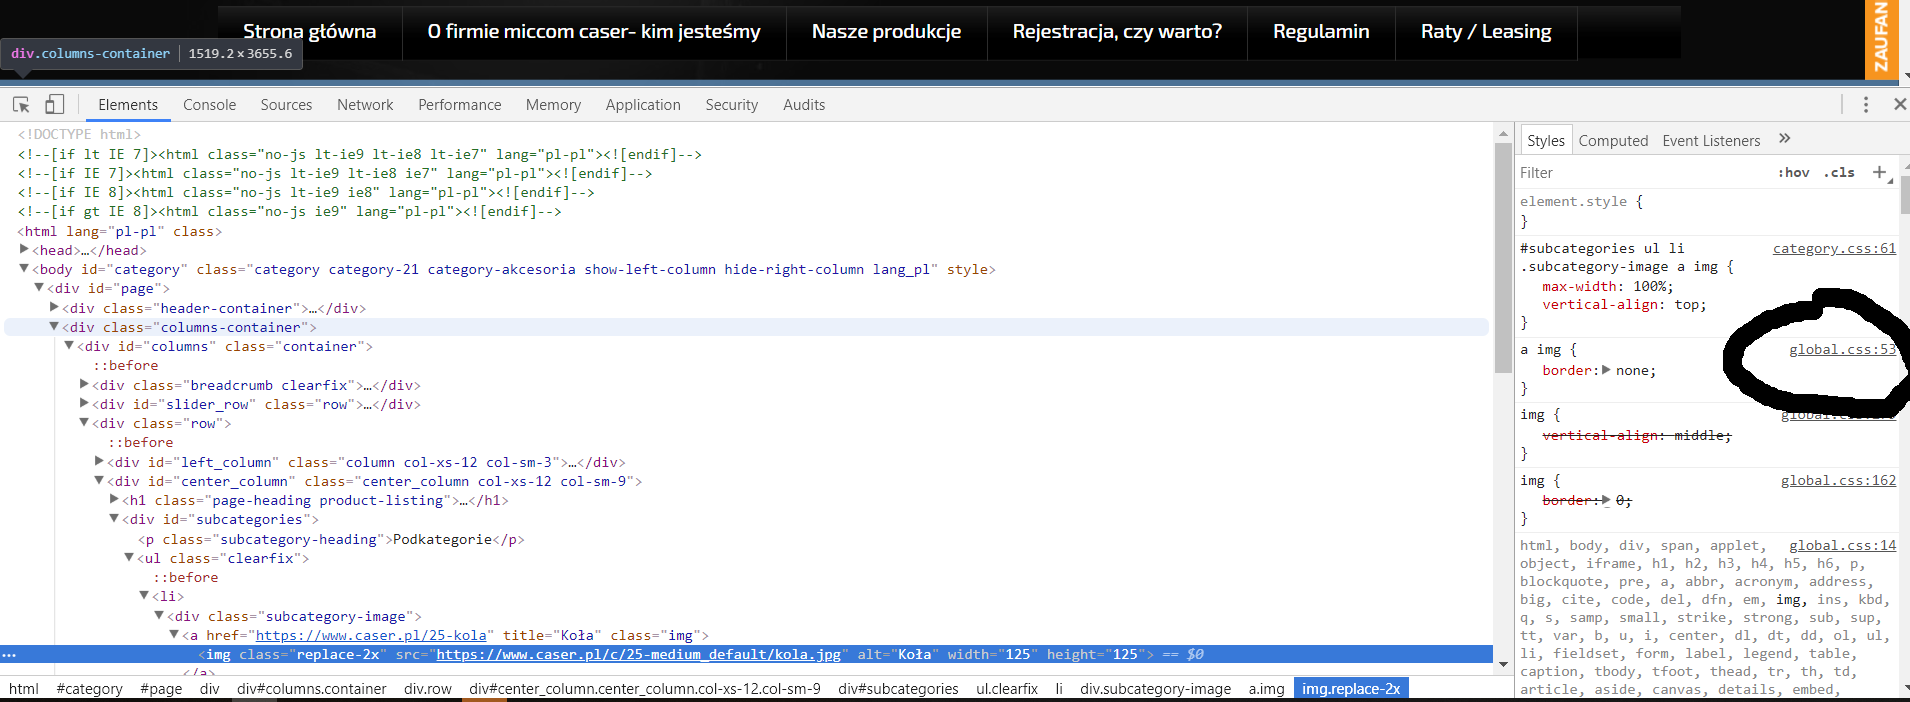
Task: Click the ellipsis beside the selected img node
Action: (x=9, y=655)
